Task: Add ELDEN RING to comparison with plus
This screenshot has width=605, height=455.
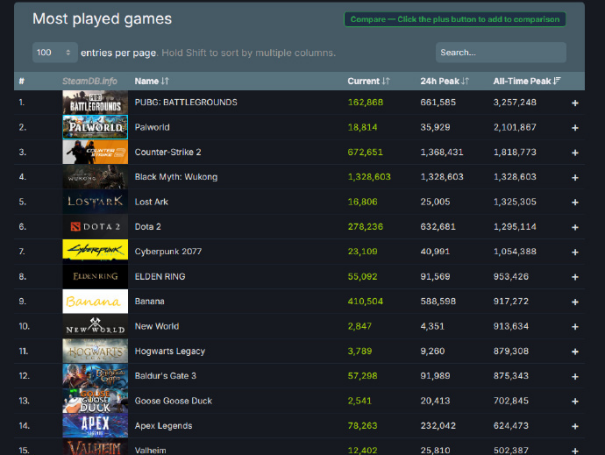Action: [575, 277]
